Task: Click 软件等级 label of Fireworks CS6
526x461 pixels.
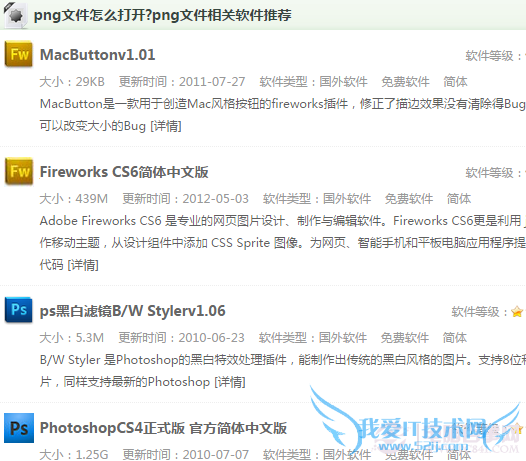Action: (x=490, y=173)
